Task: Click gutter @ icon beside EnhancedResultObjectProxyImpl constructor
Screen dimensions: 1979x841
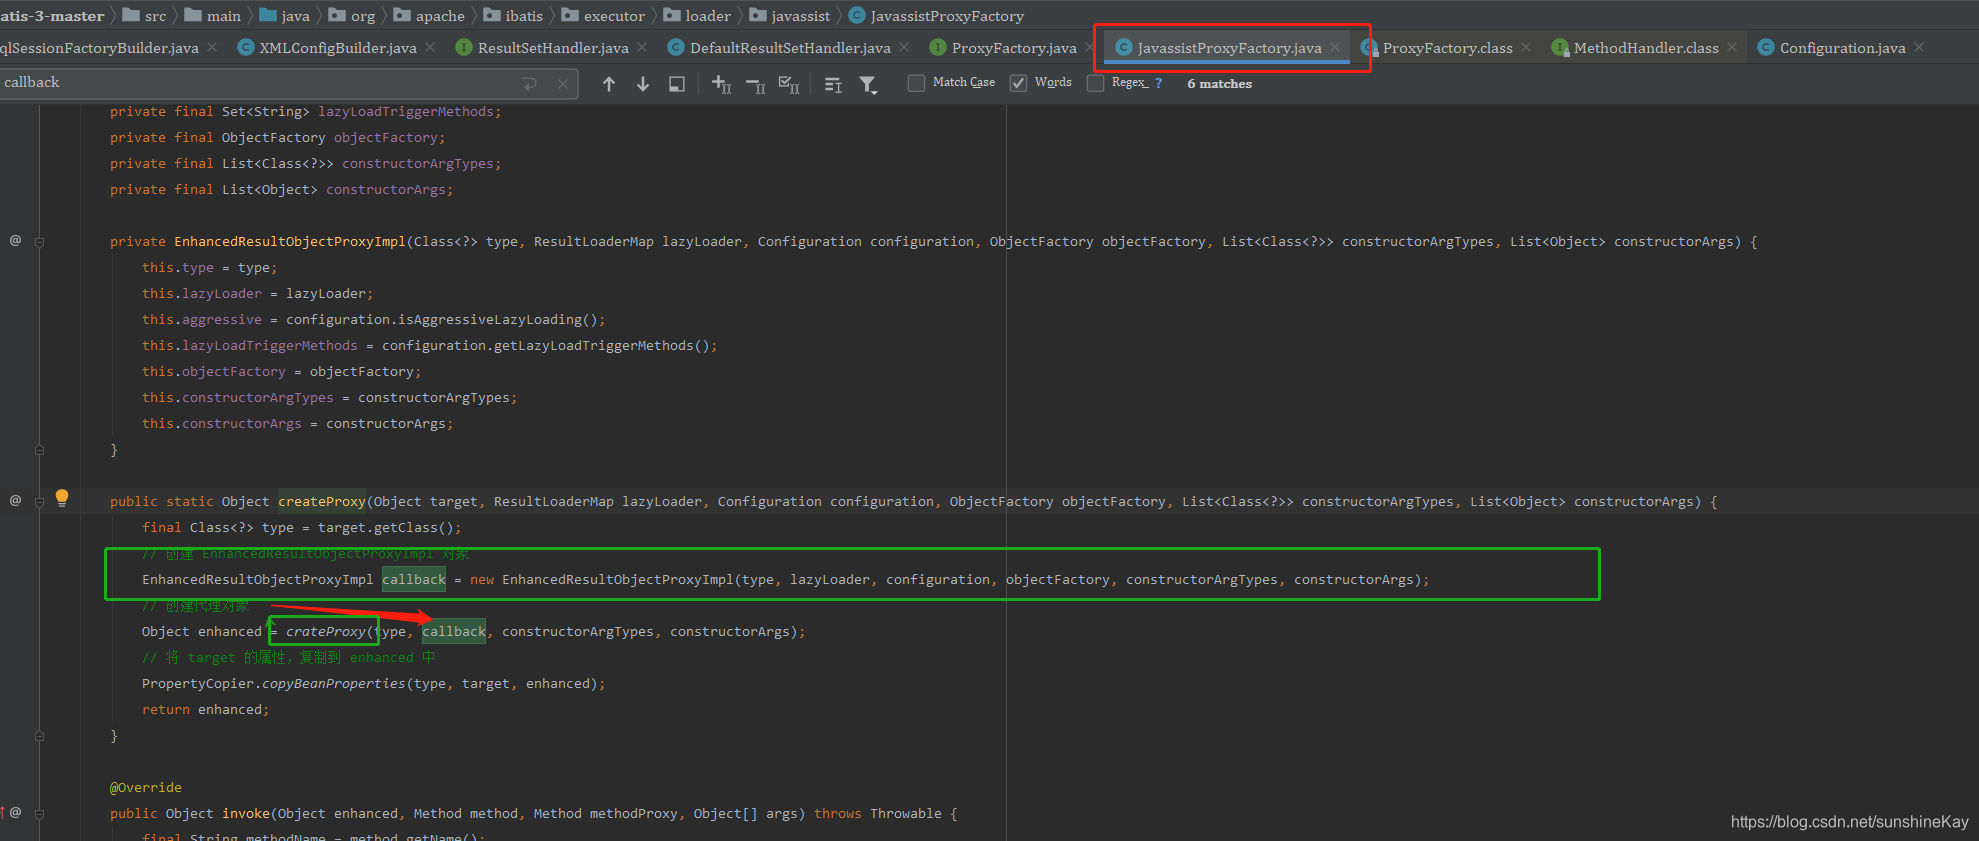Action: tap(15, 240)
